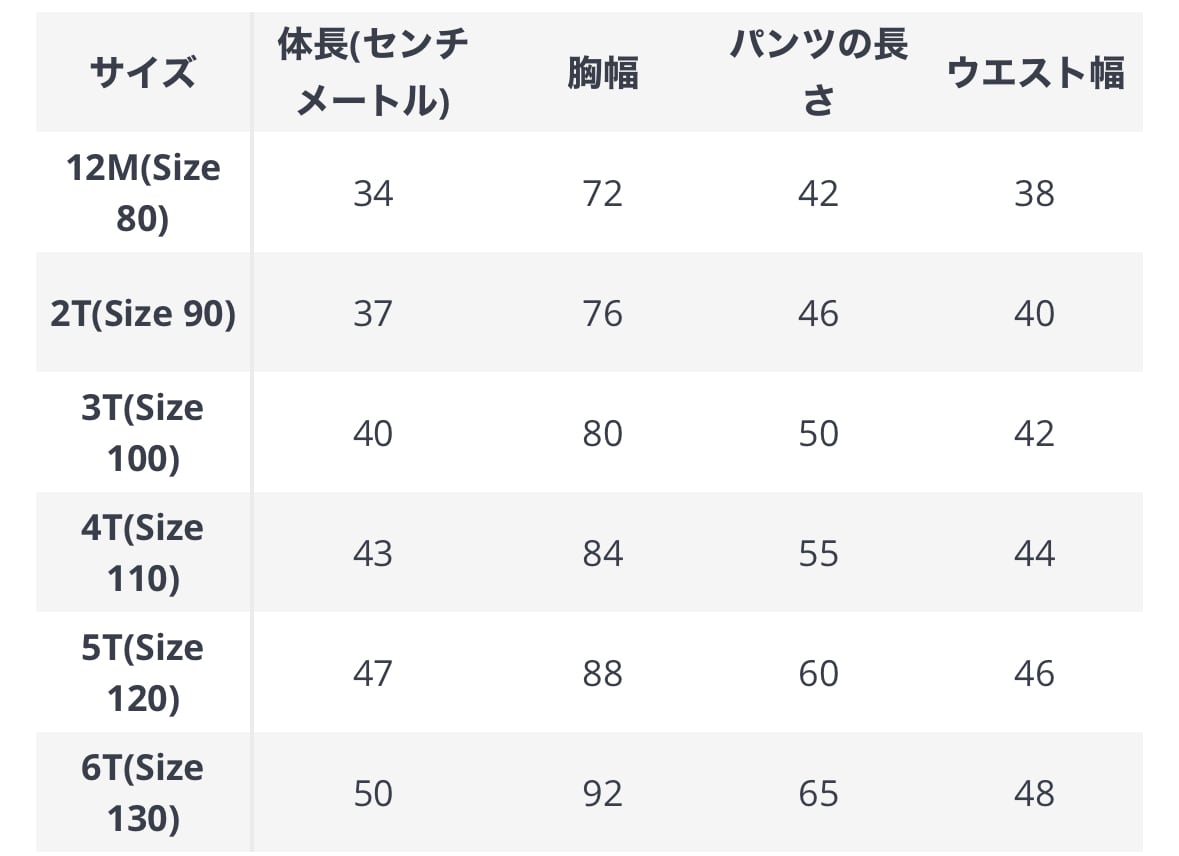Click 胸幅 value 76 for 2T
Screen dimensions: 1179x856
(602, 314)
